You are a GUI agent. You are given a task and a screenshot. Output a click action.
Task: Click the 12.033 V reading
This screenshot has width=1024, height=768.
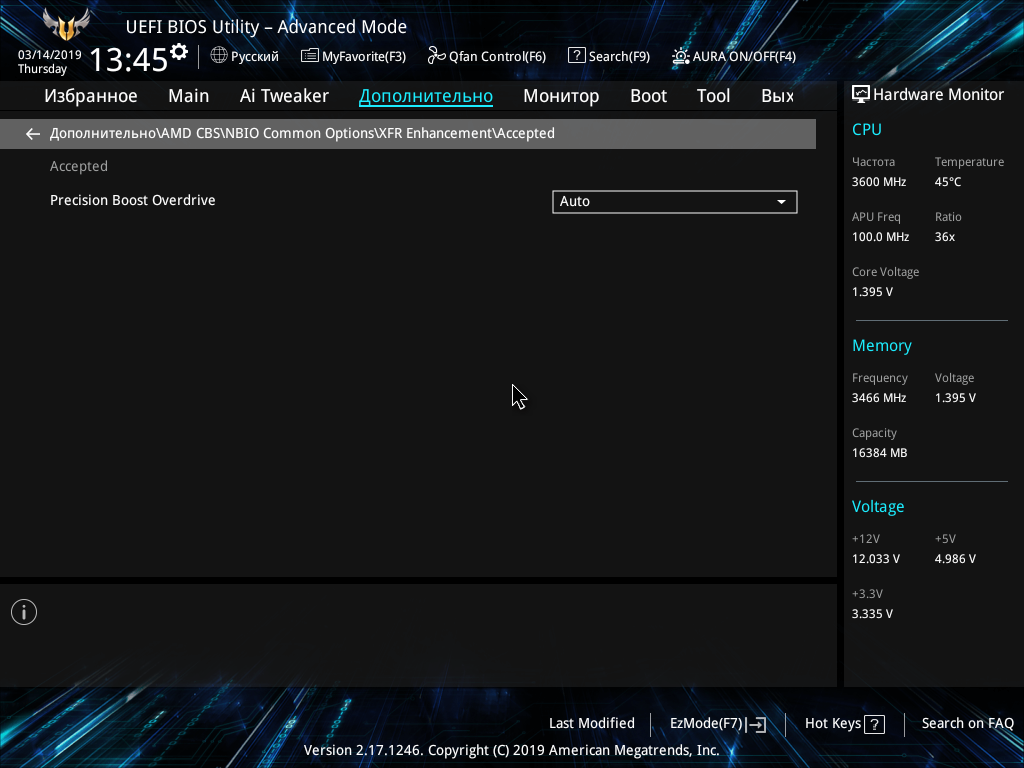click(875, 559)
